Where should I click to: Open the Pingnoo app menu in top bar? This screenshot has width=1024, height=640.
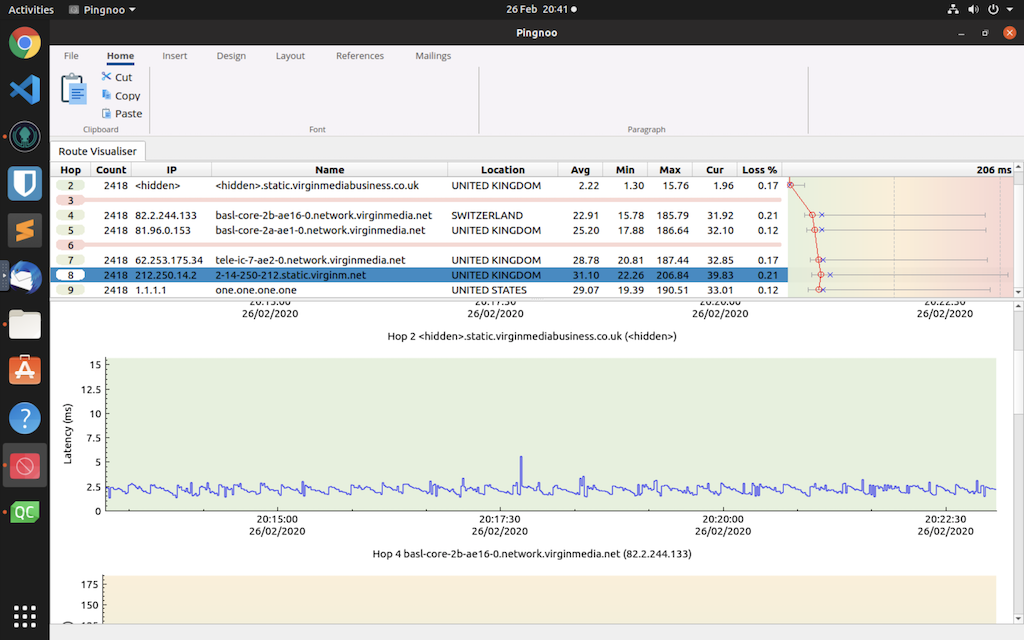tap(103, 10)
